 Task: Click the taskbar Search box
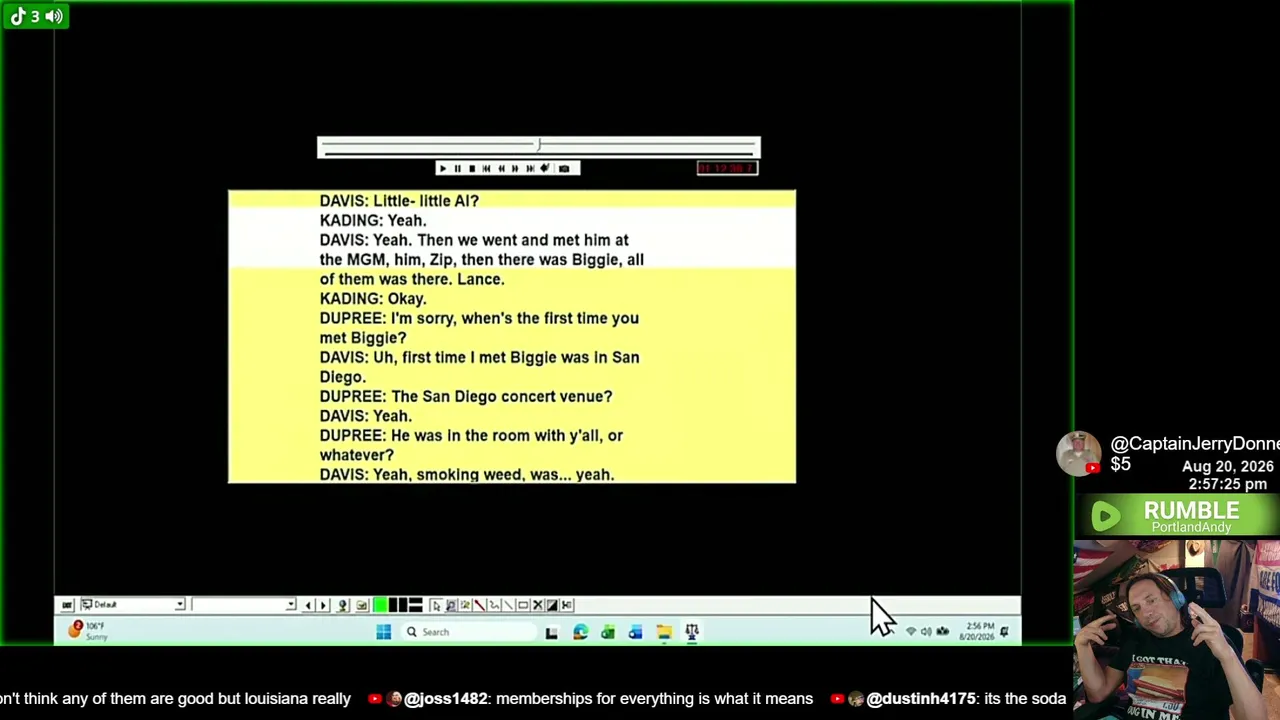point(469,632)
